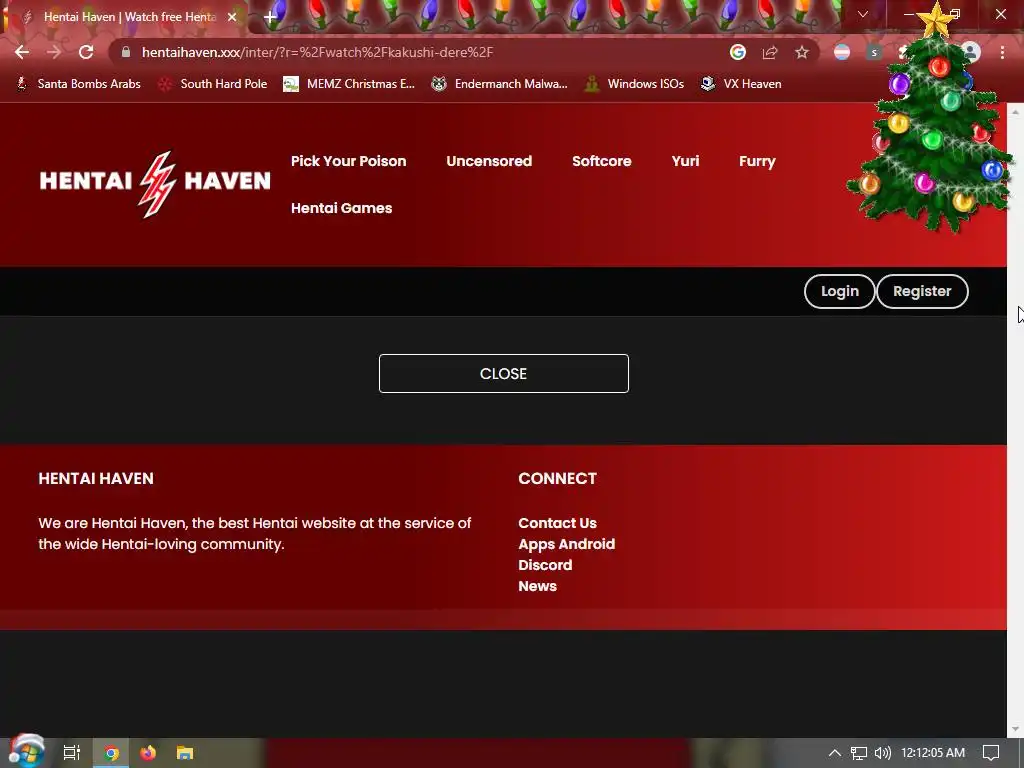Click the Login button
Image resolution: width=1024 pixels, height=768 pixels.
click(x=839, y=291)
